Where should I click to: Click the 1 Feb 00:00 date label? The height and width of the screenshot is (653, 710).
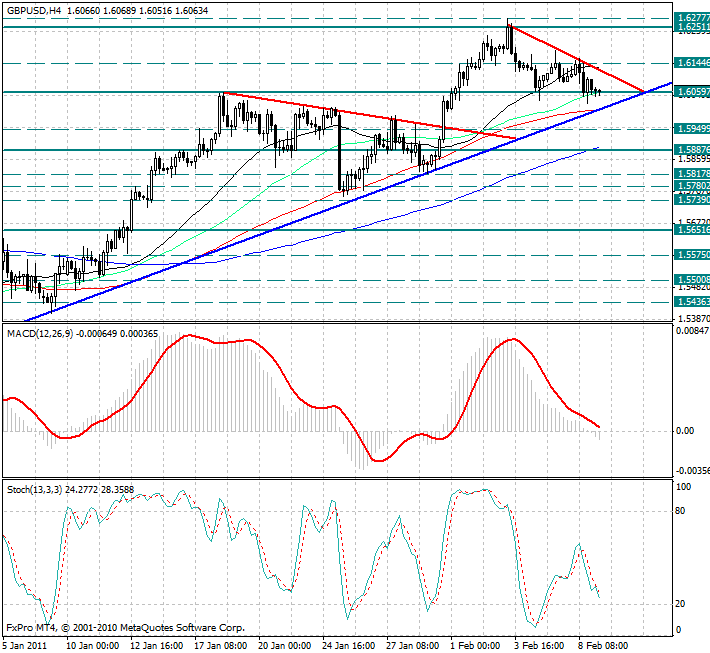tap(475, 645)
